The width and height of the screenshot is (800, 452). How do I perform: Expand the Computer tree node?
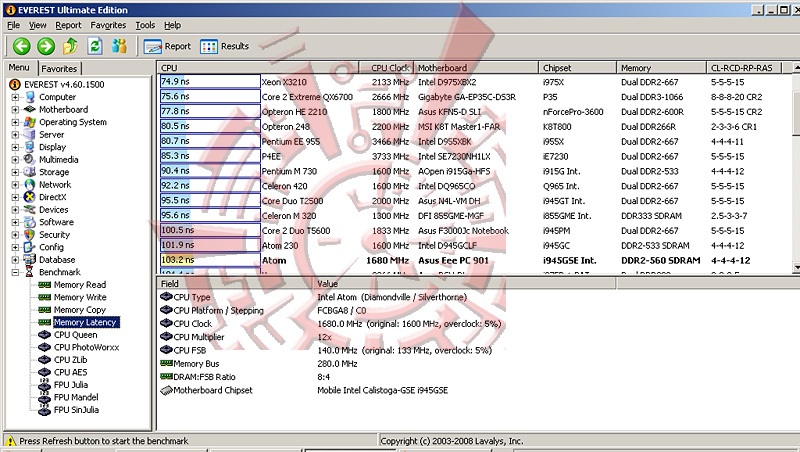click(x=15, y=97)
